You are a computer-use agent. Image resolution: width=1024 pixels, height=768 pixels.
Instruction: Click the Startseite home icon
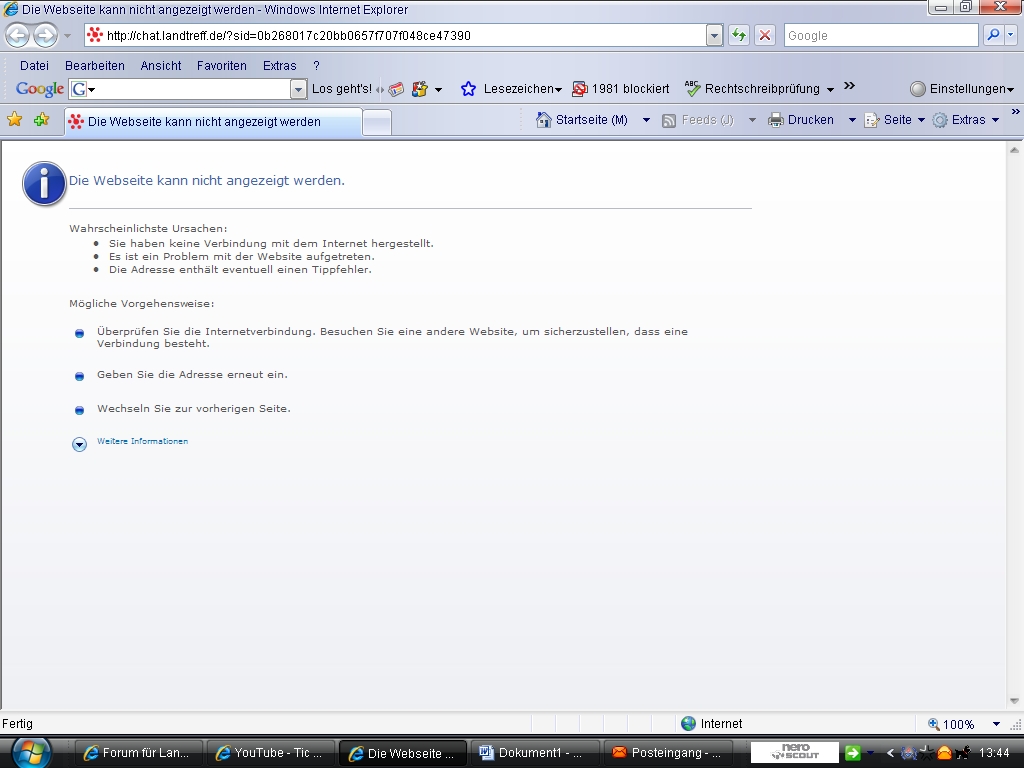point(544,120)
